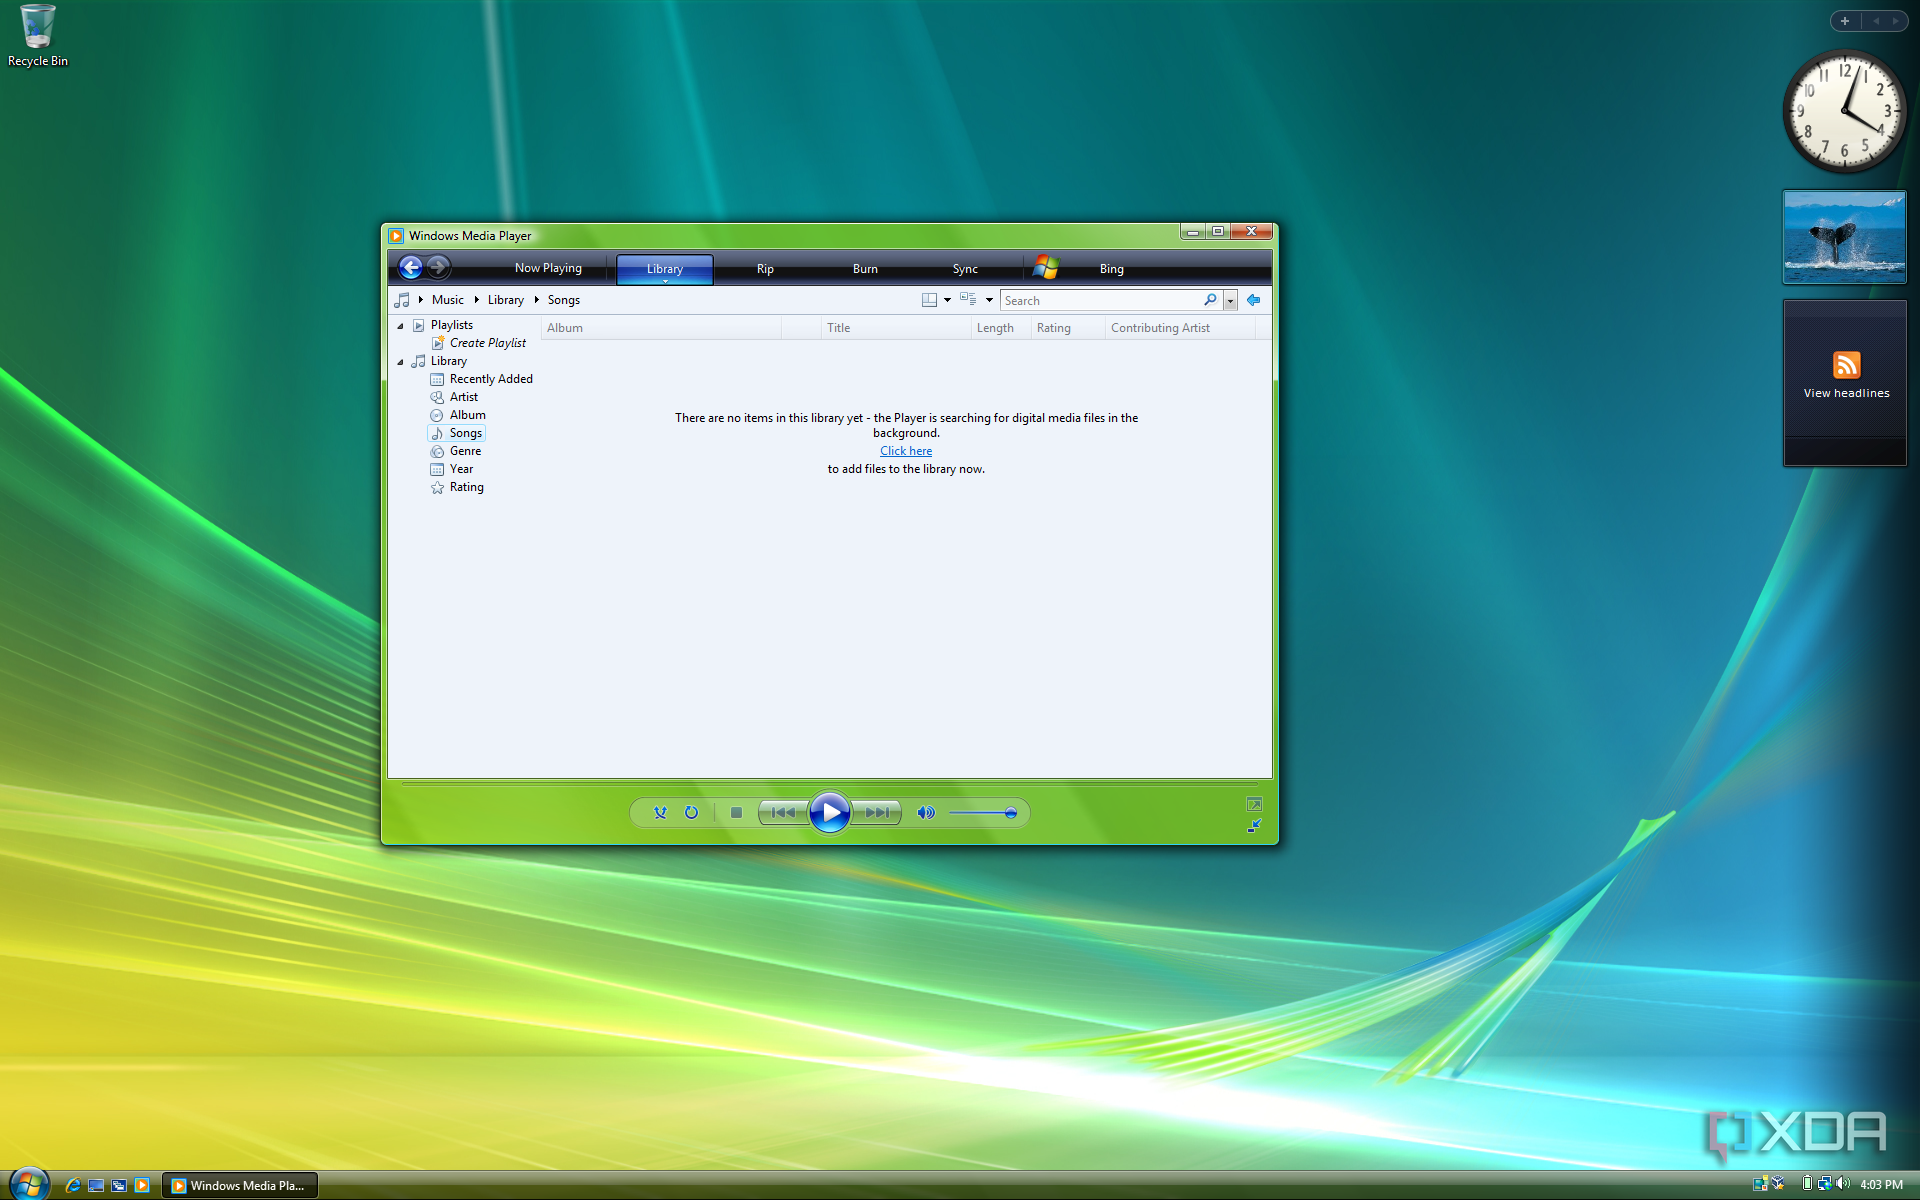Select Create Playlist in the tree
Image resolution: width=1920 pixels, height=1200 pixels.
pos(487,343)
